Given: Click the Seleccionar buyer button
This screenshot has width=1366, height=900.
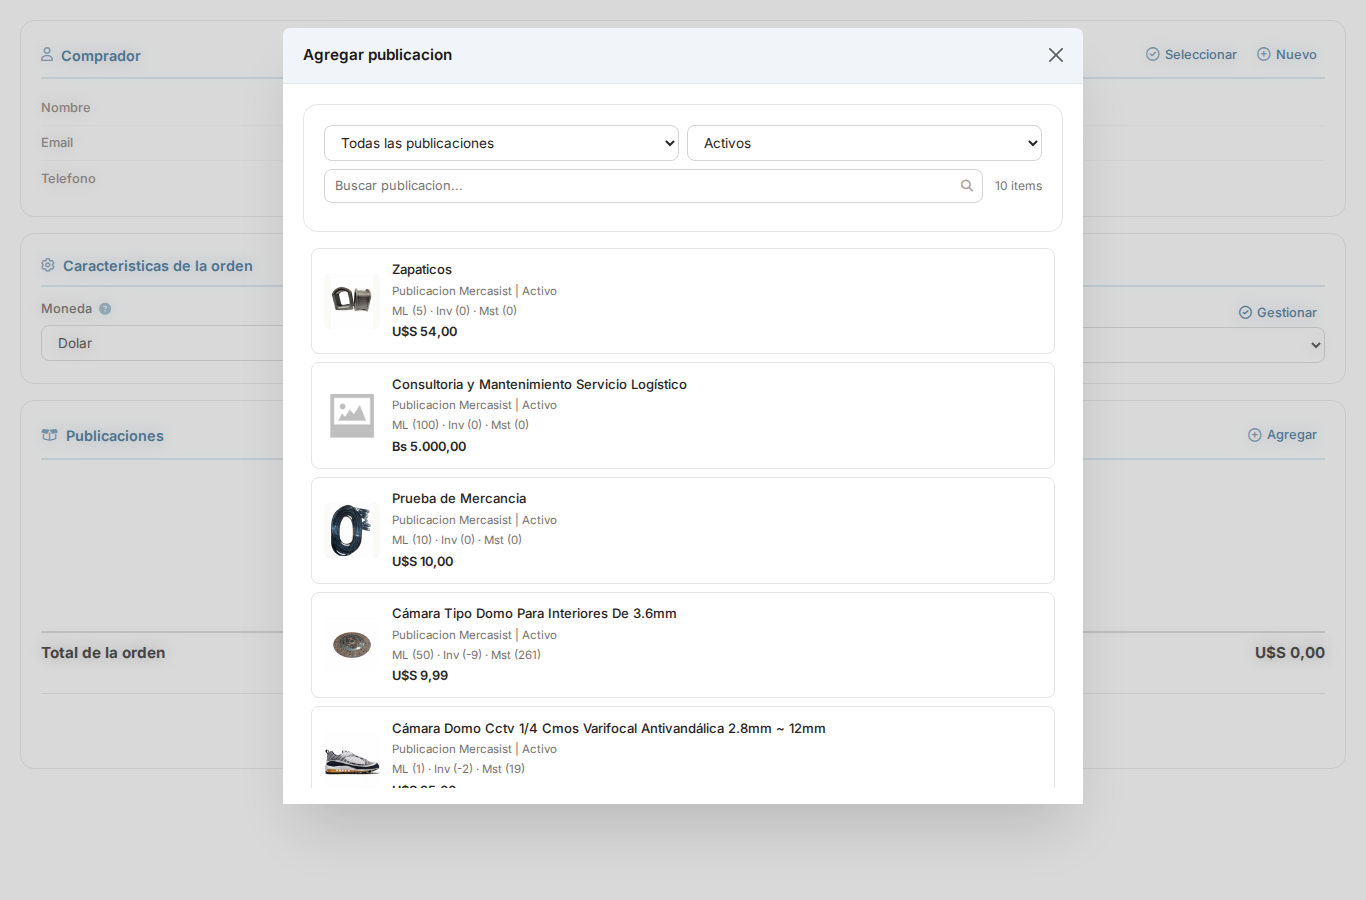Looking at the screenshot, I should point(1191,55).
